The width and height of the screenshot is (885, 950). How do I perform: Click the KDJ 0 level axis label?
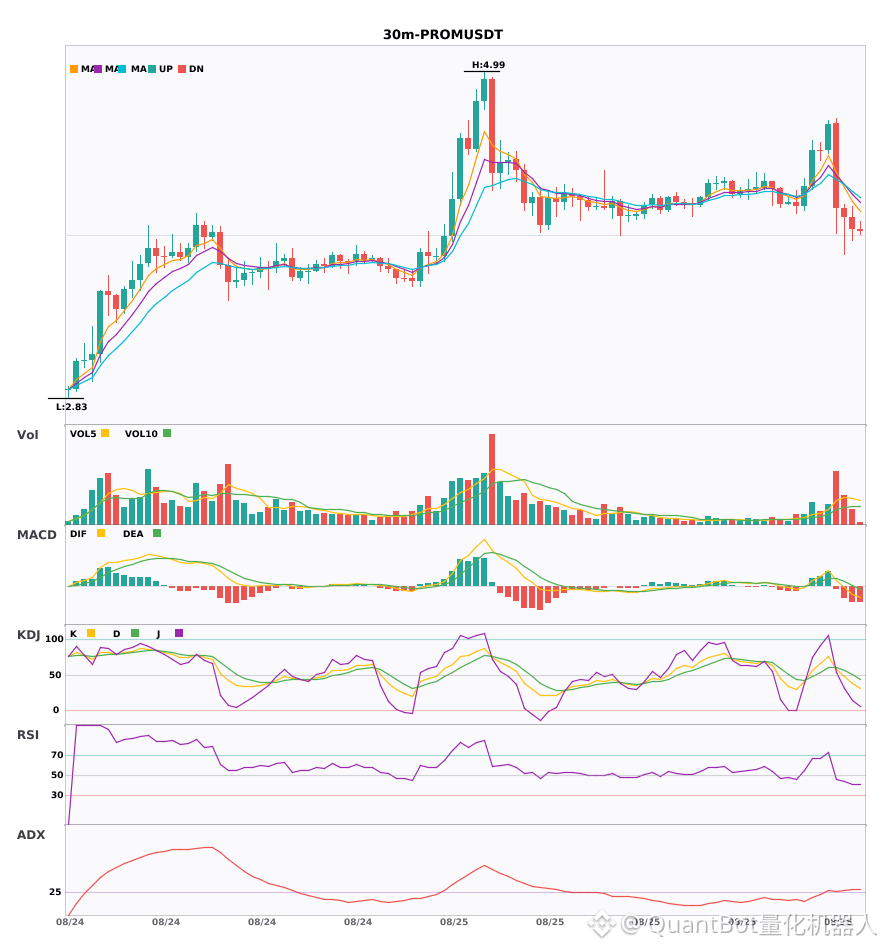[56, 710]
